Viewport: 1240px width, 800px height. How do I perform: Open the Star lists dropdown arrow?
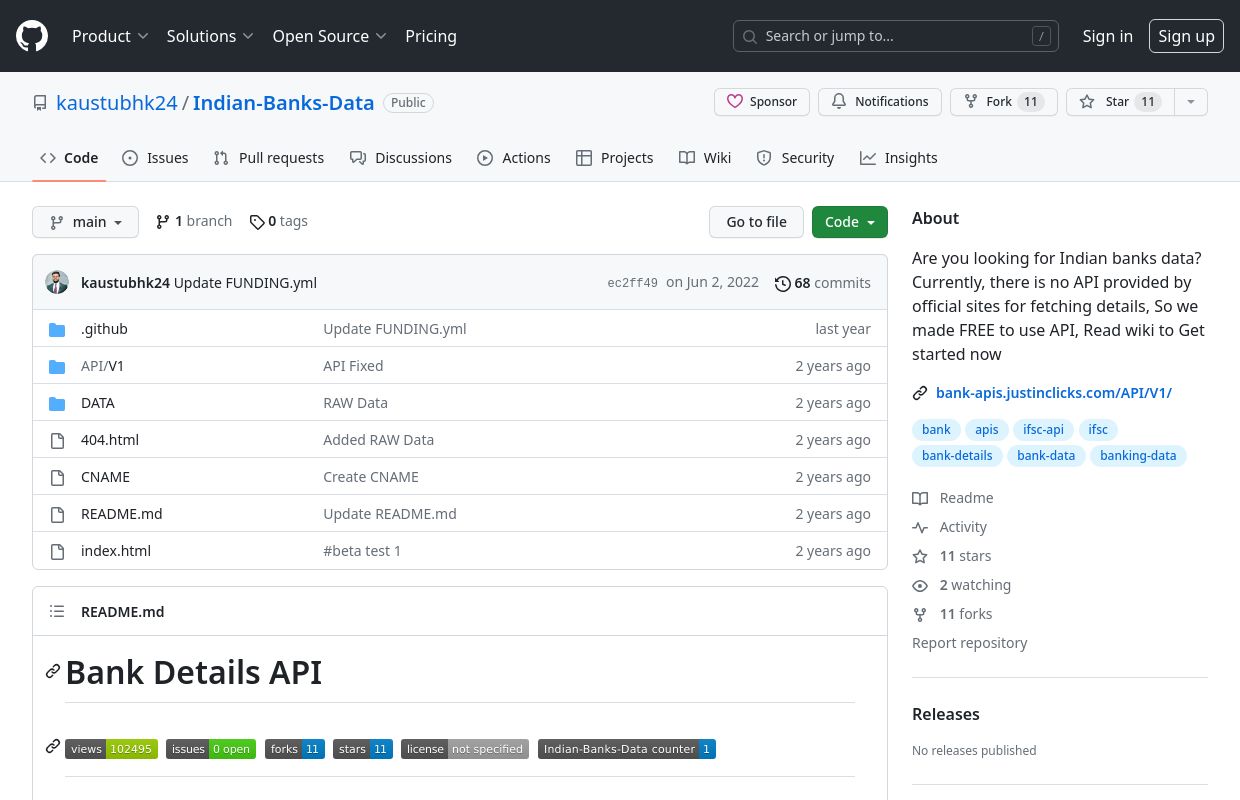pyautogui.click(x=1190, y=102)
